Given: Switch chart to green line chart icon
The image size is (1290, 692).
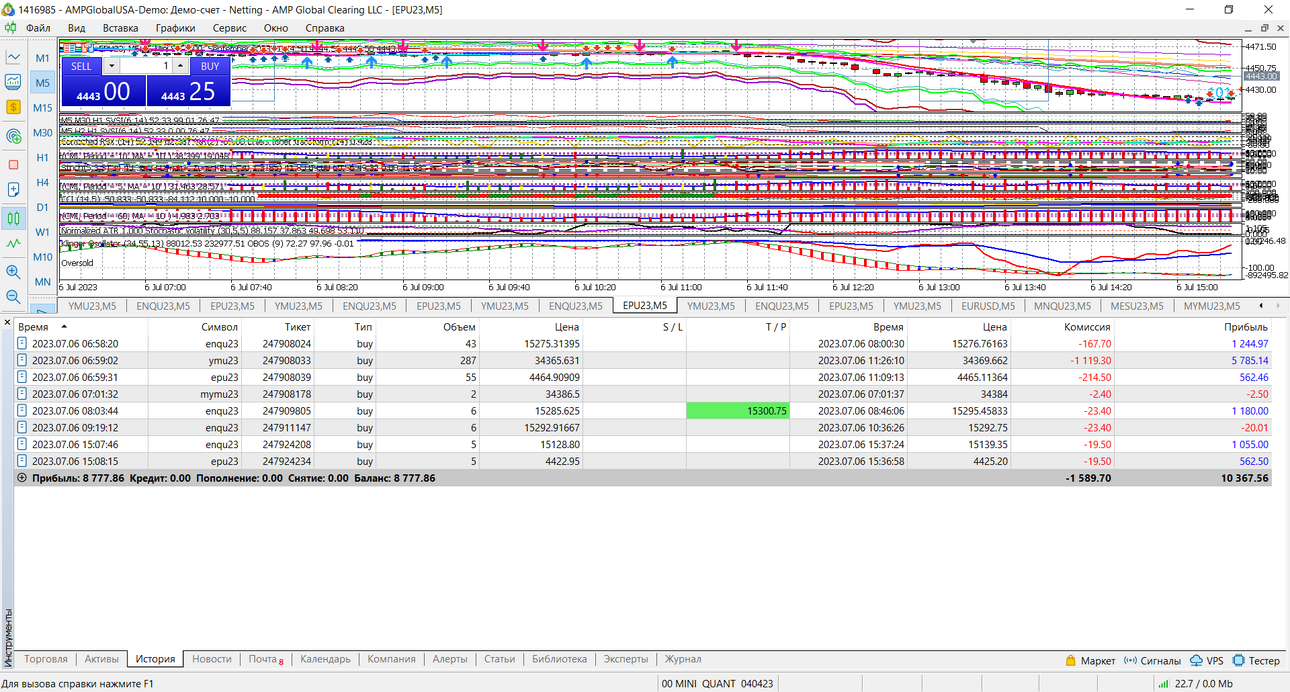Looking at the screenshot, I should (14, 243).
